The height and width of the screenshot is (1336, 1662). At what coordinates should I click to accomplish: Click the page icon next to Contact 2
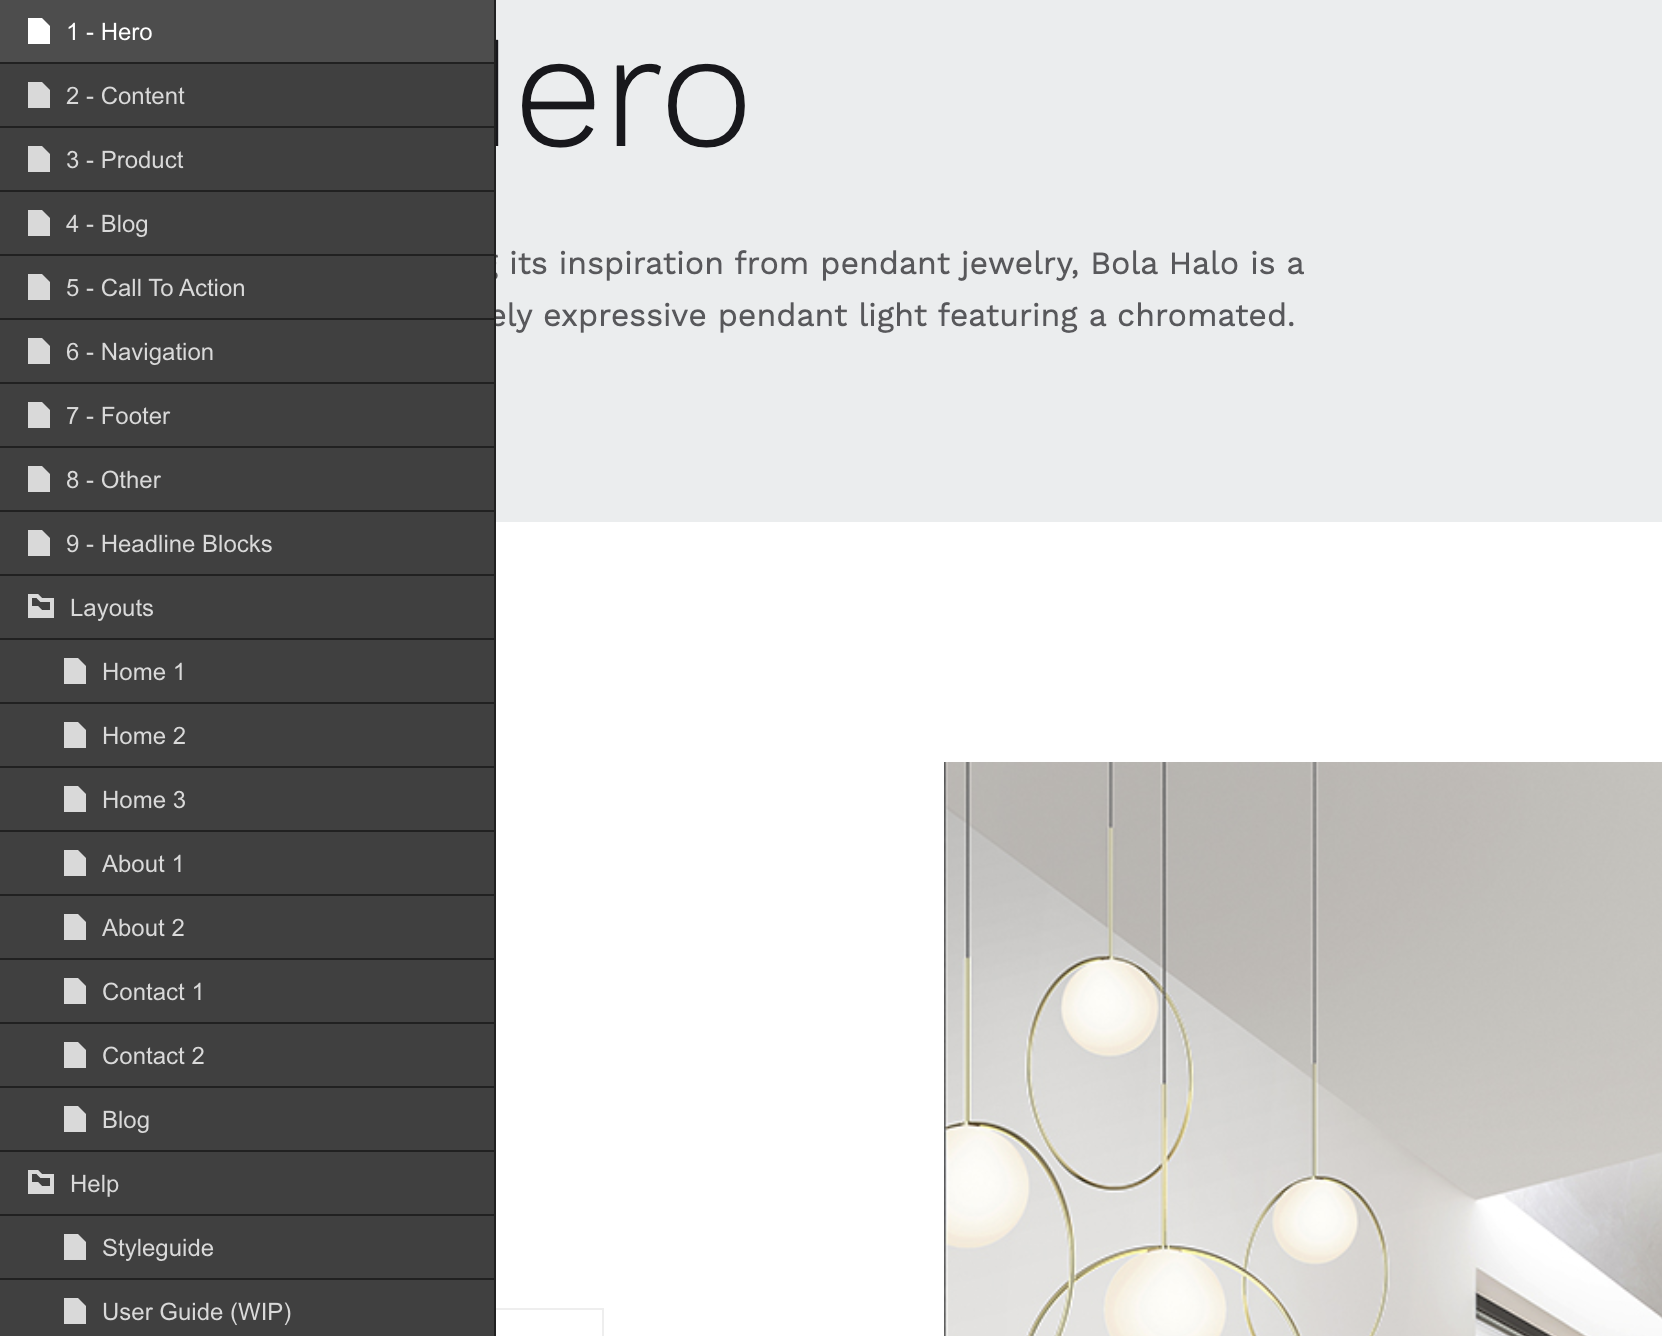[75, 1056]
